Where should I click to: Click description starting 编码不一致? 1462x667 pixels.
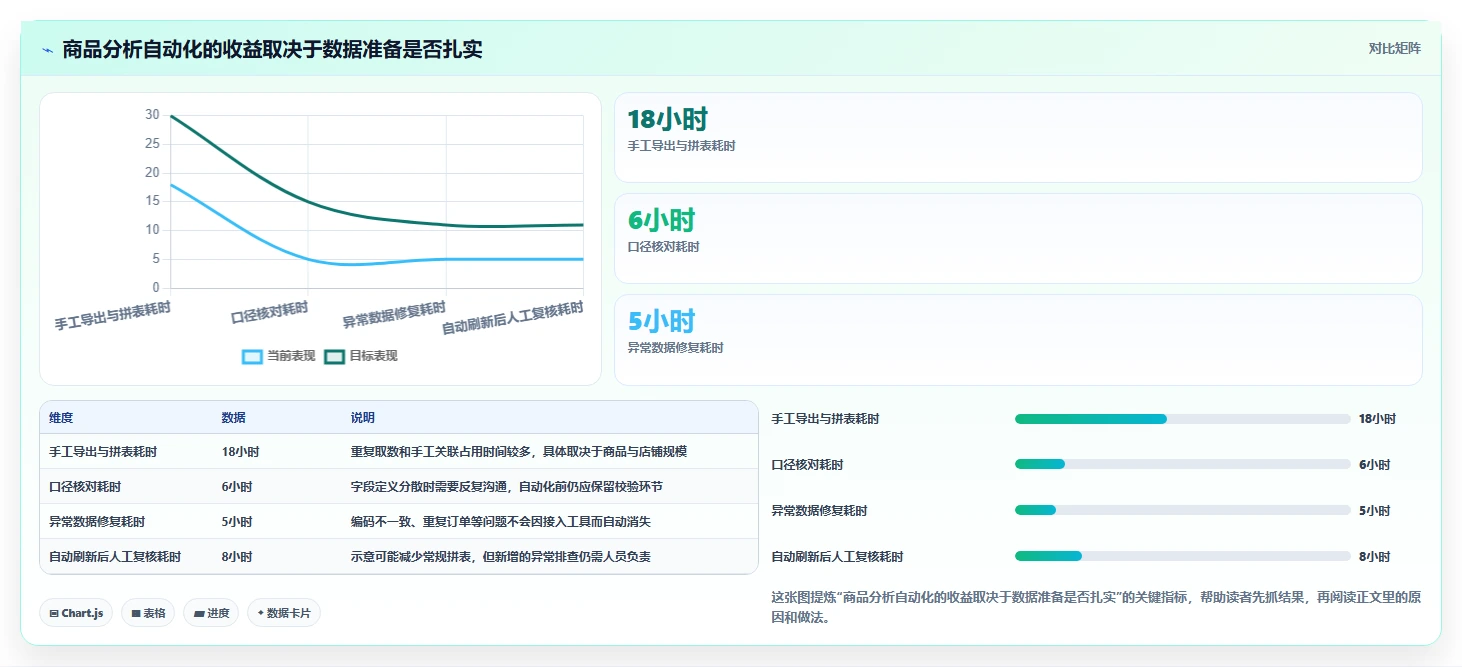500,522
